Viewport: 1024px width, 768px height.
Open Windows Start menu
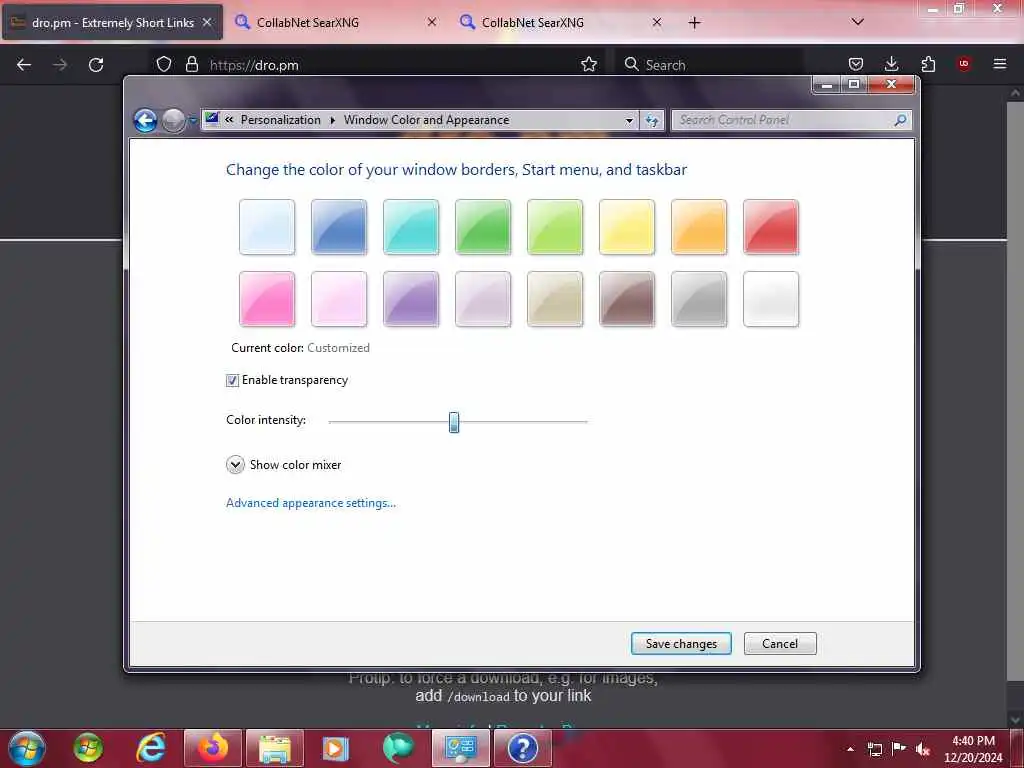pyautogui.click(x=27, y=748)
